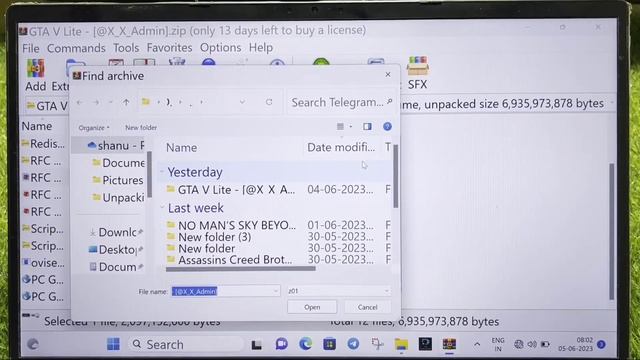The width and height of the screenshot is (640, 360).
Task: Select pinned Desktop in navigation pane
Action: pos(116,249)
